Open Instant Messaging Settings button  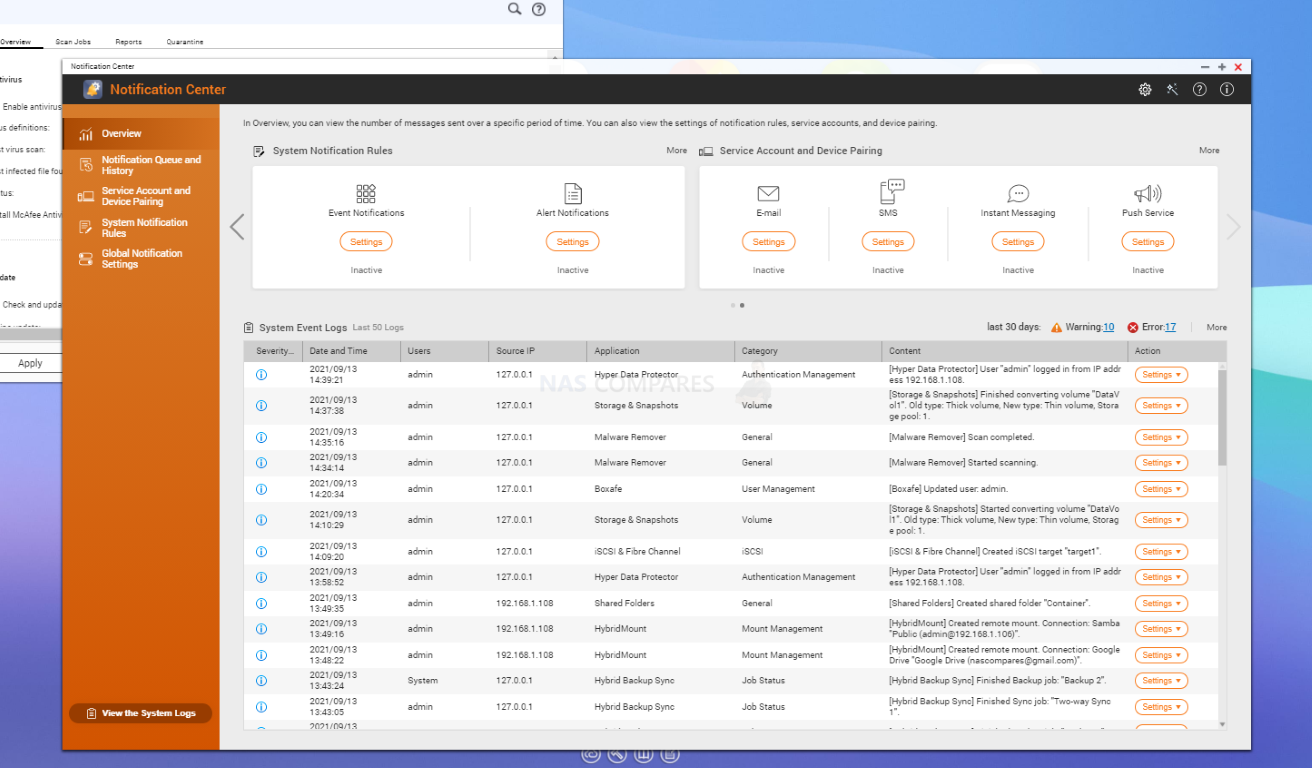click(x=1018, y=242)
